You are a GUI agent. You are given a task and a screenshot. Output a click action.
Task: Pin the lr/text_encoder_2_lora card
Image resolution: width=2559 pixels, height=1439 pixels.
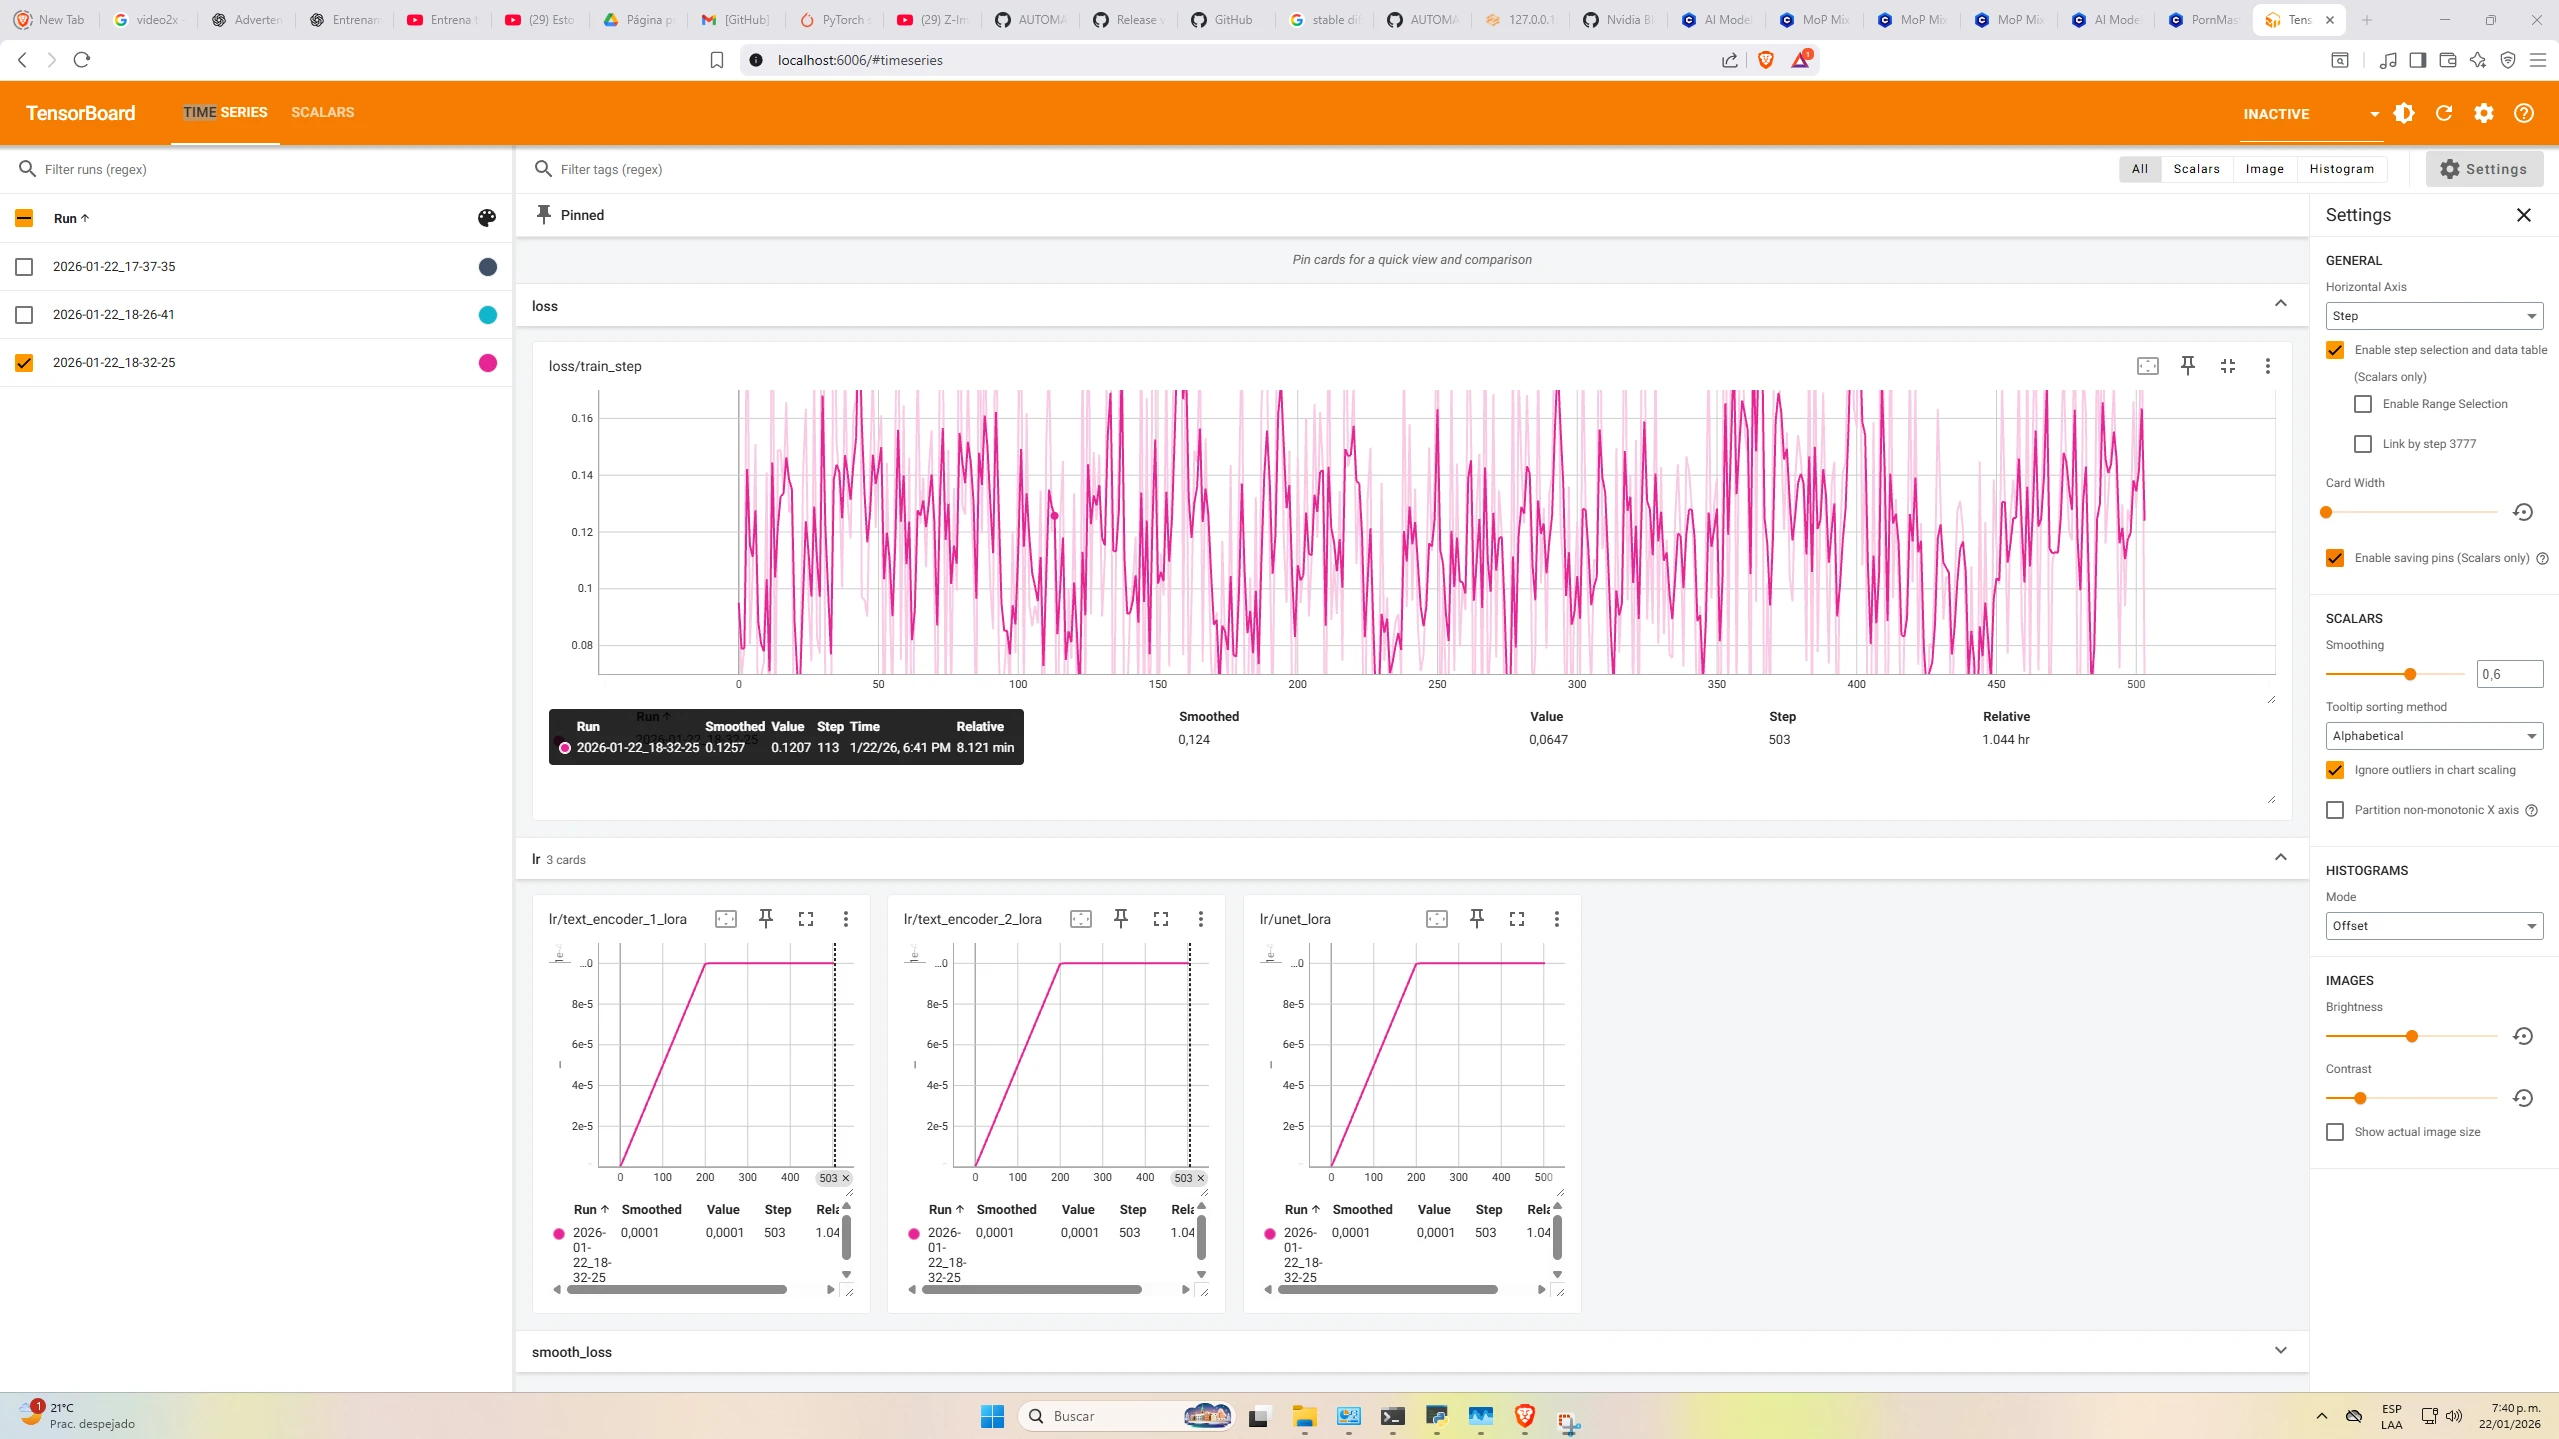tap(1120, 919)
